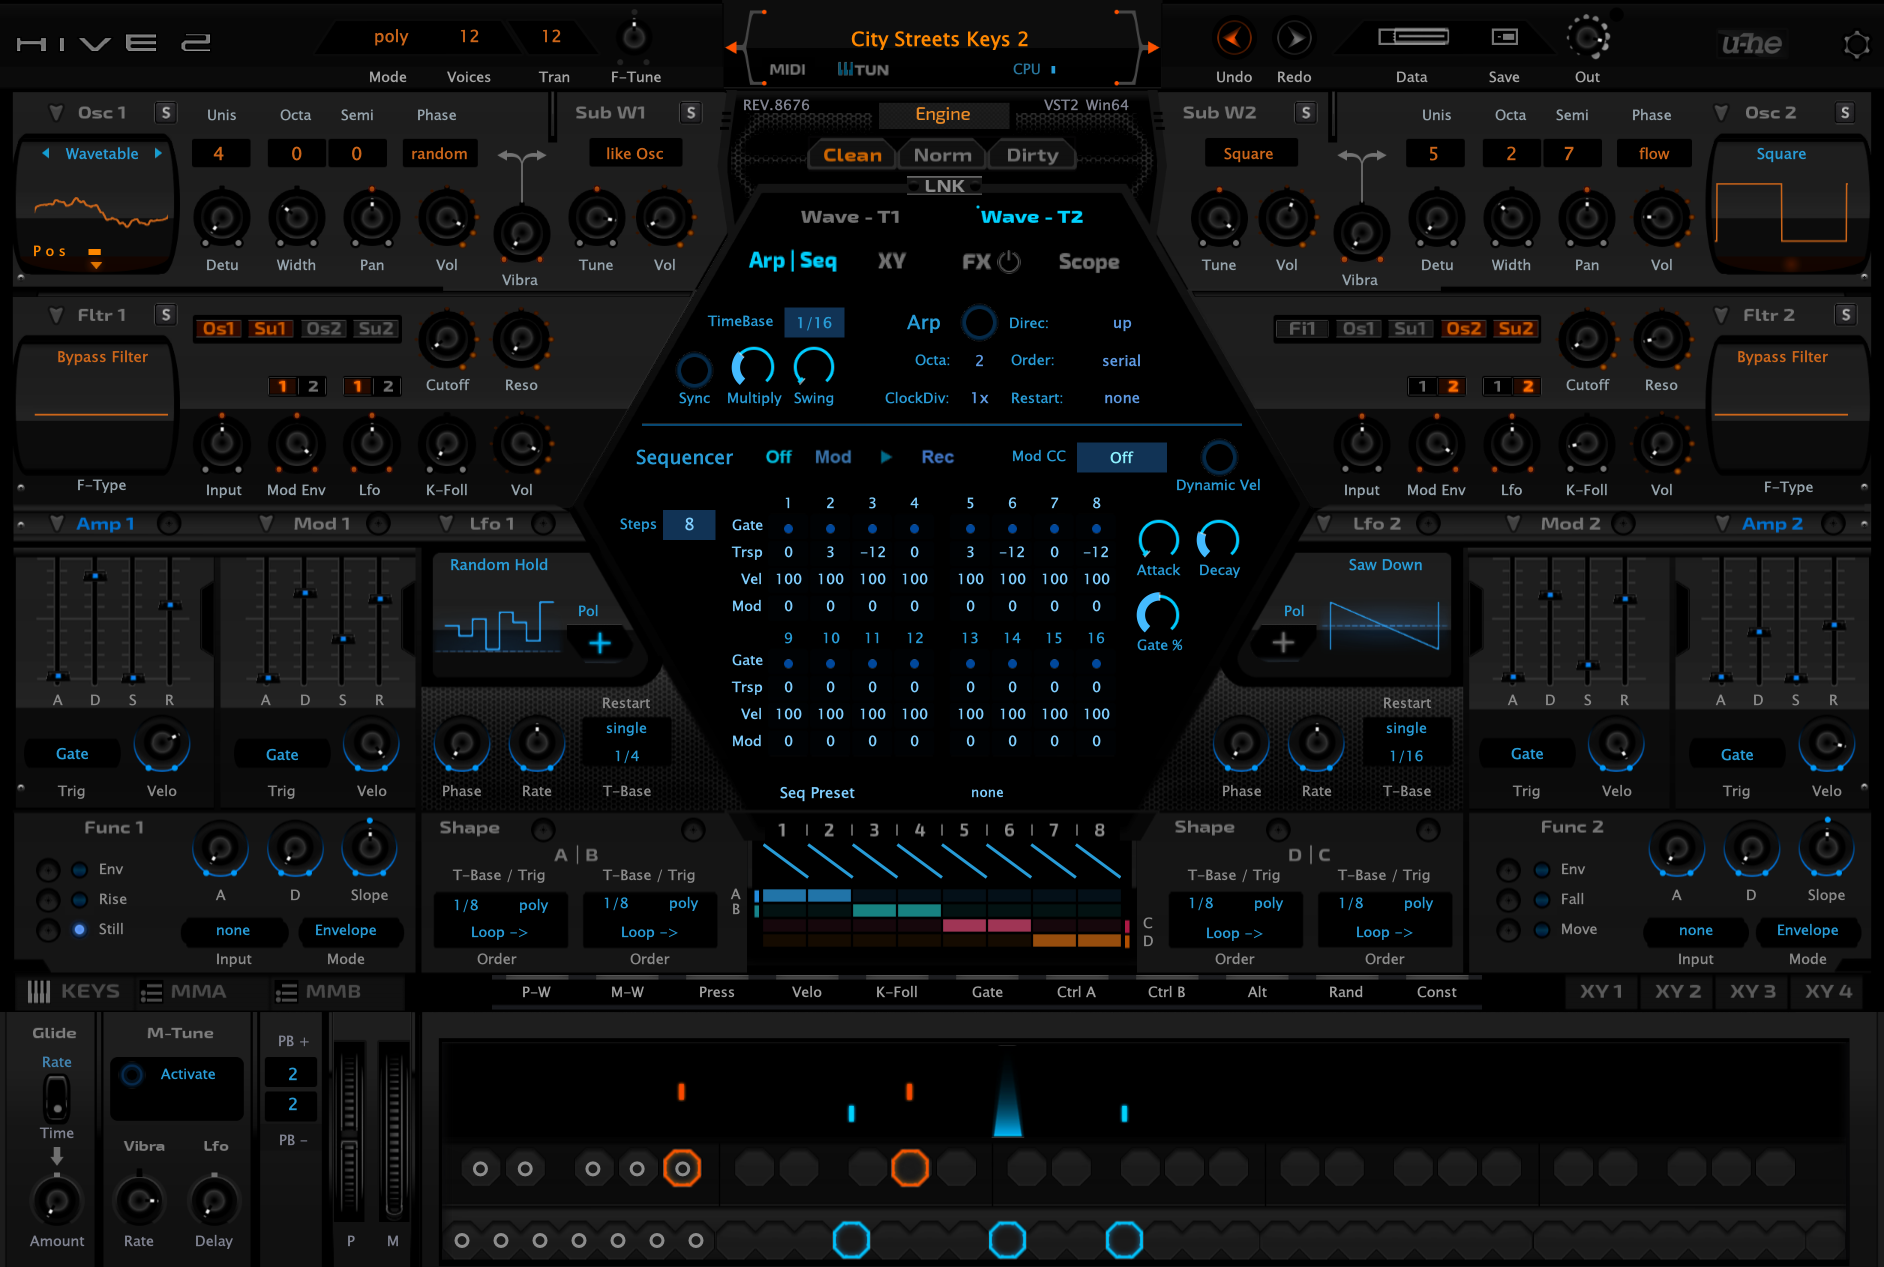The image size is (1884, 1267).
Task: Enable Os2 input on Fltr 1
Action: point(323,329)
